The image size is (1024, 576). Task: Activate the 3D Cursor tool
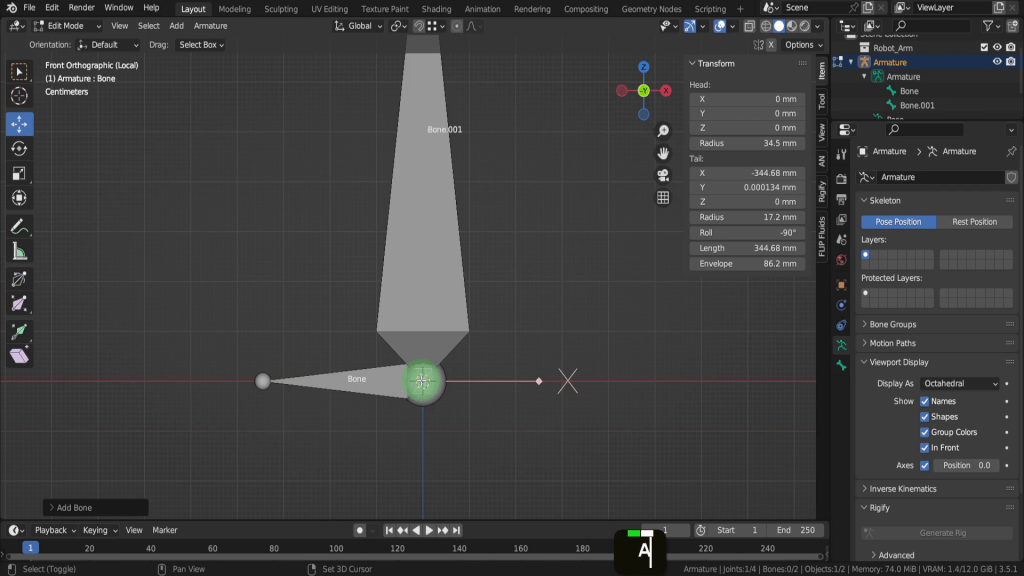pyautogui.click(x=19, y=96)
